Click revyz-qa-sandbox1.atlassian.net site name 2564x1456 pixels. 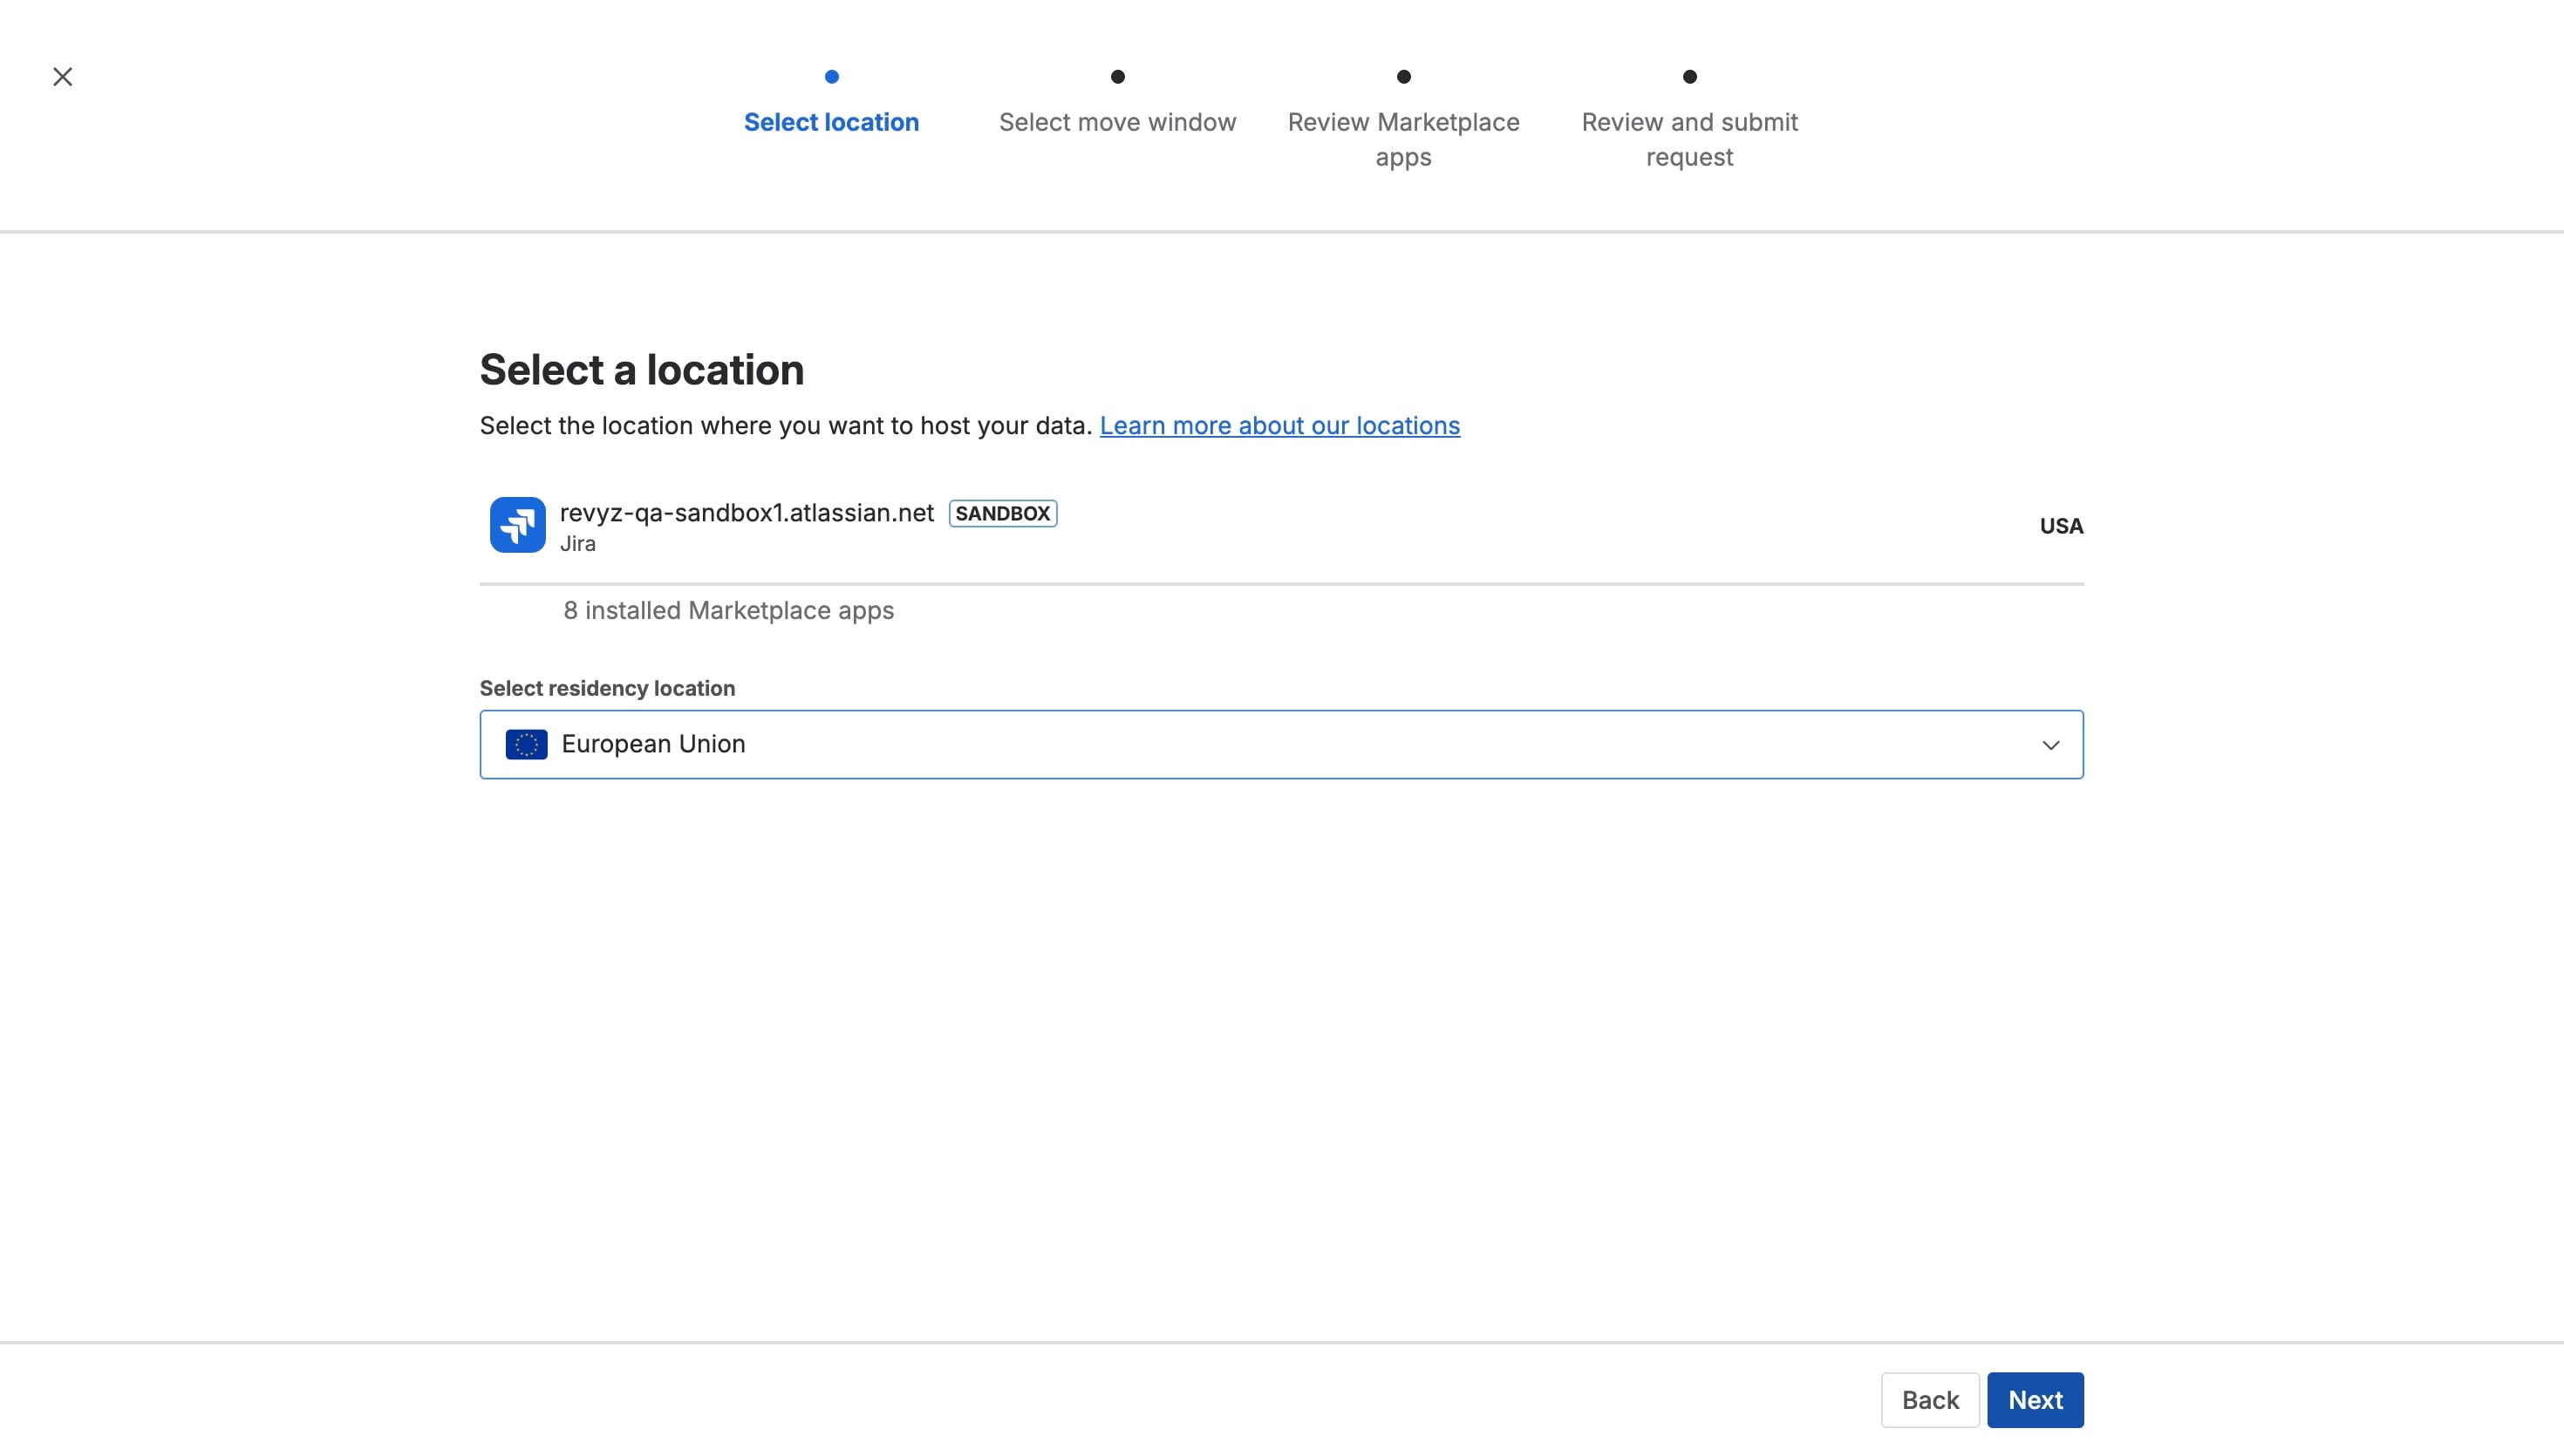[x=746, y=513]
